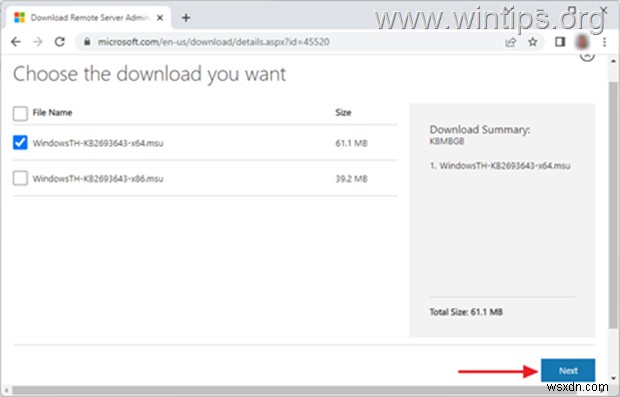This screenshot has width=620, height=397.
Task: Open Chrome three-dot menu
Action: (604, 42)
